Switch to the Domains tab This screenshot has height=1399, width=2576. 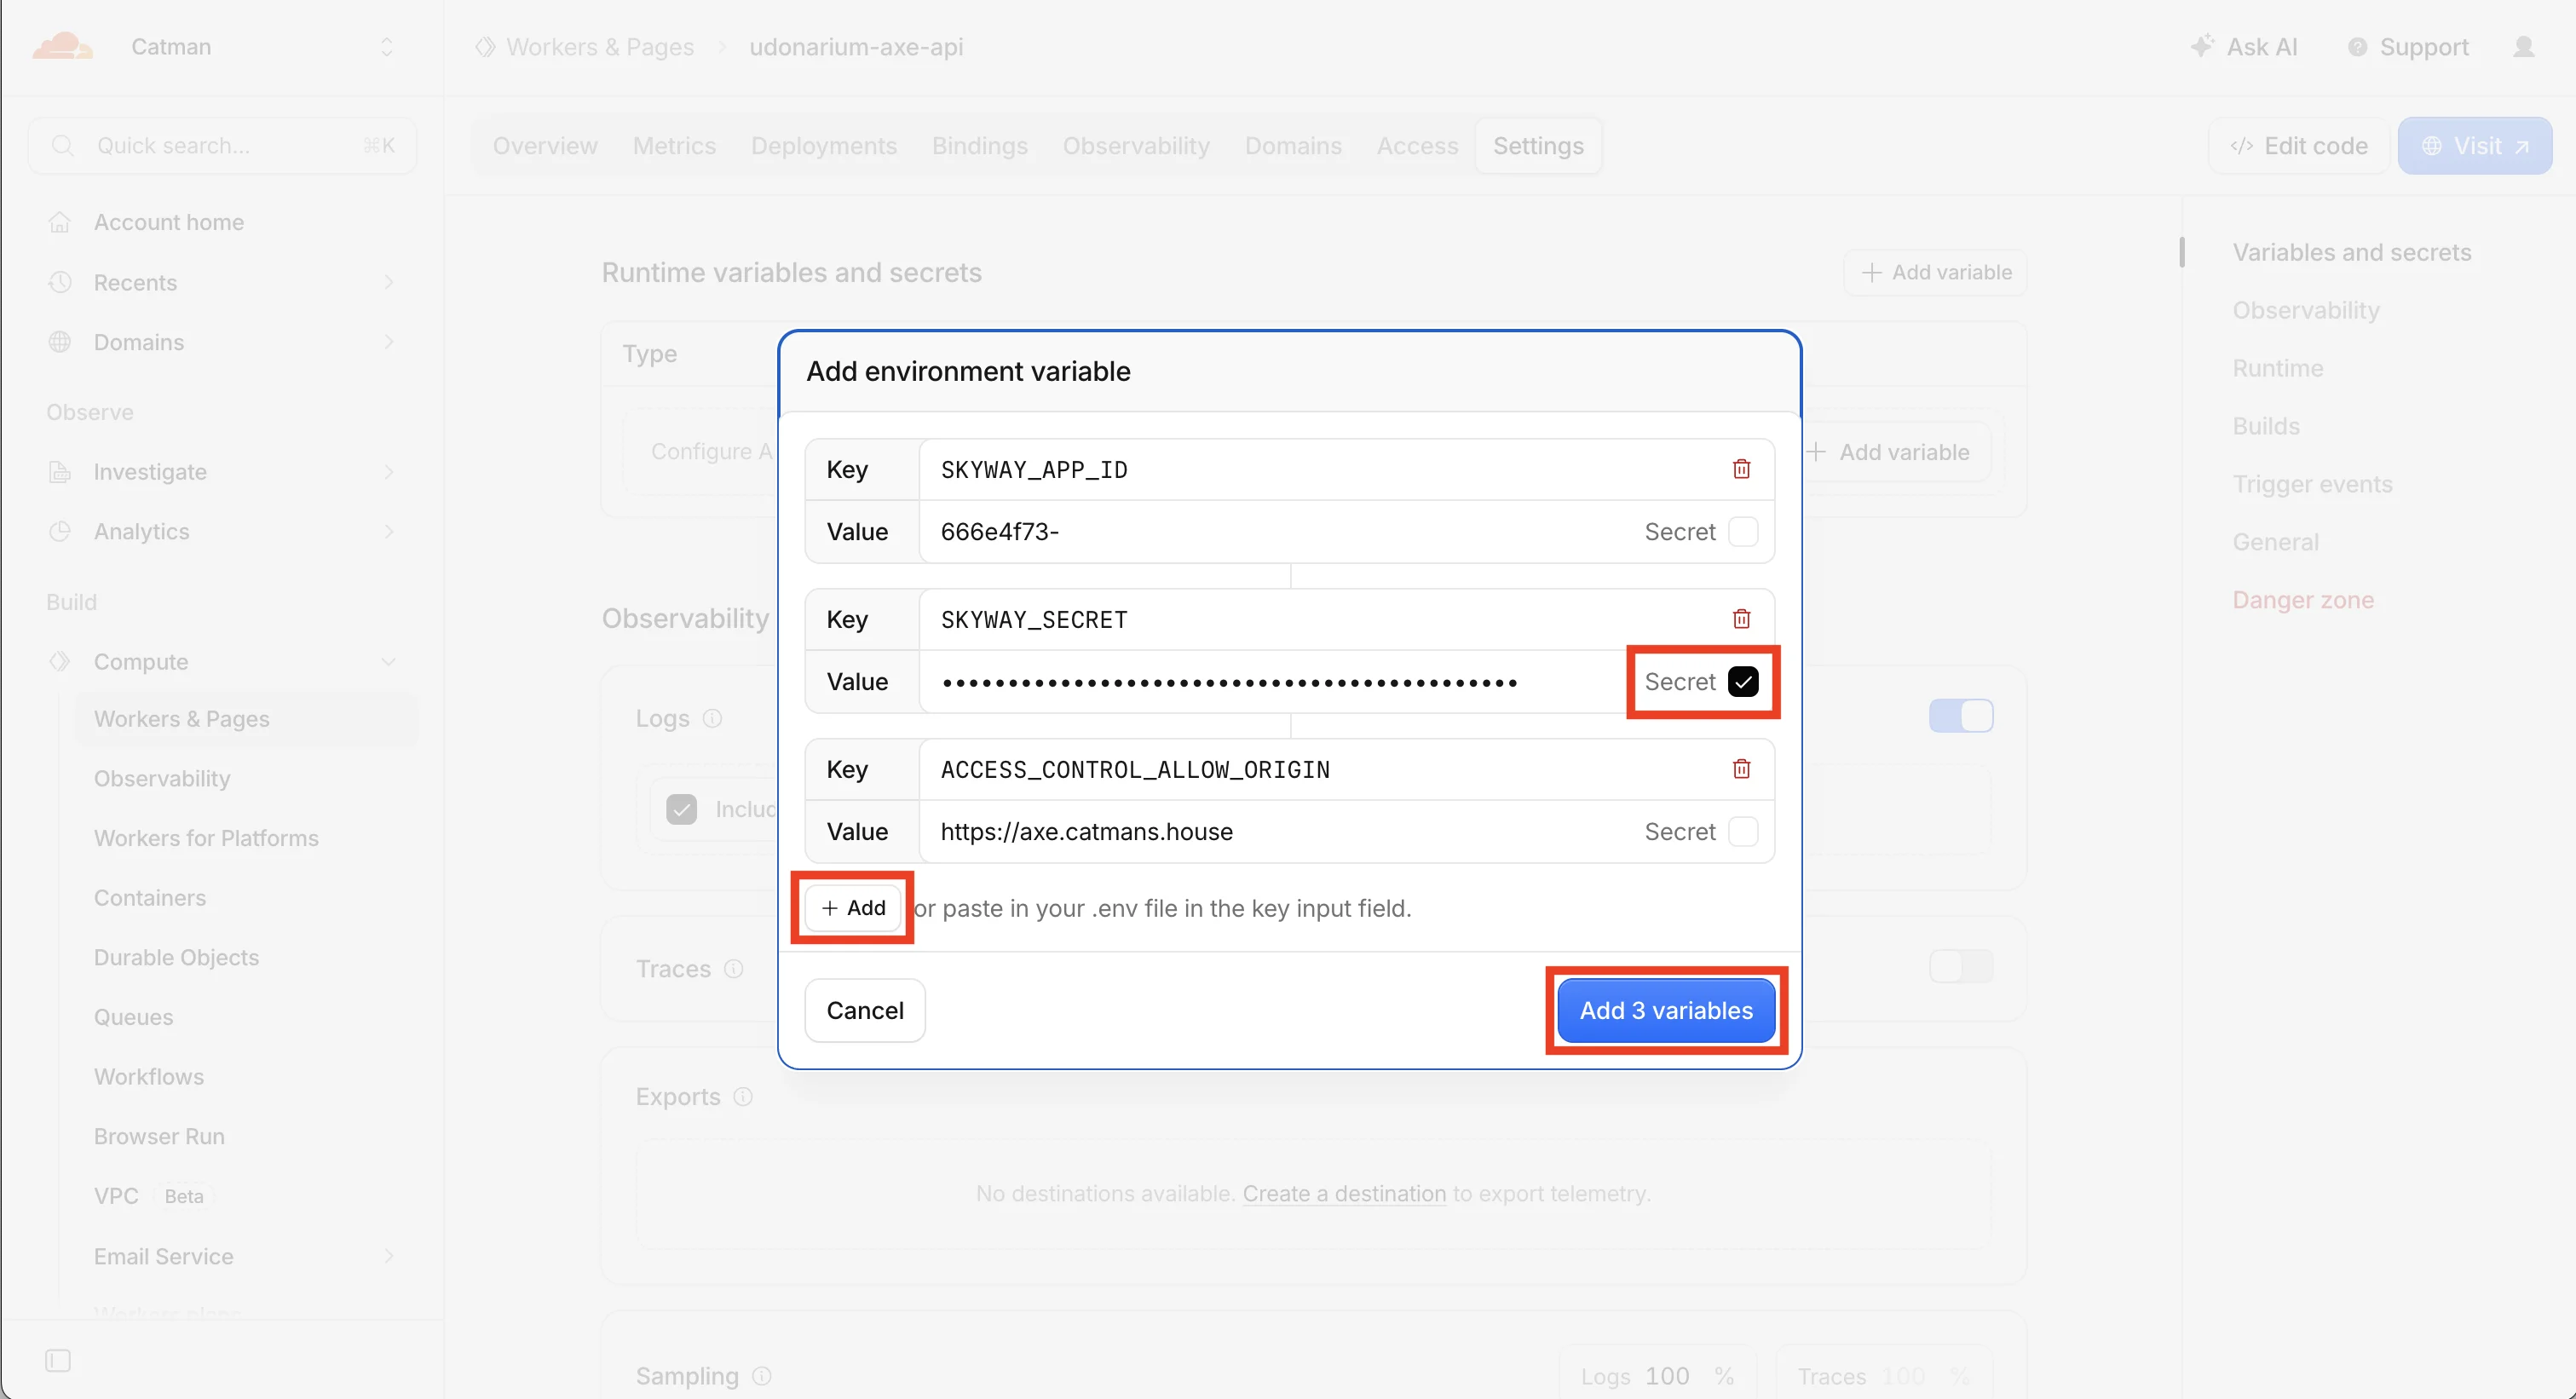[x=1293, y=146]
